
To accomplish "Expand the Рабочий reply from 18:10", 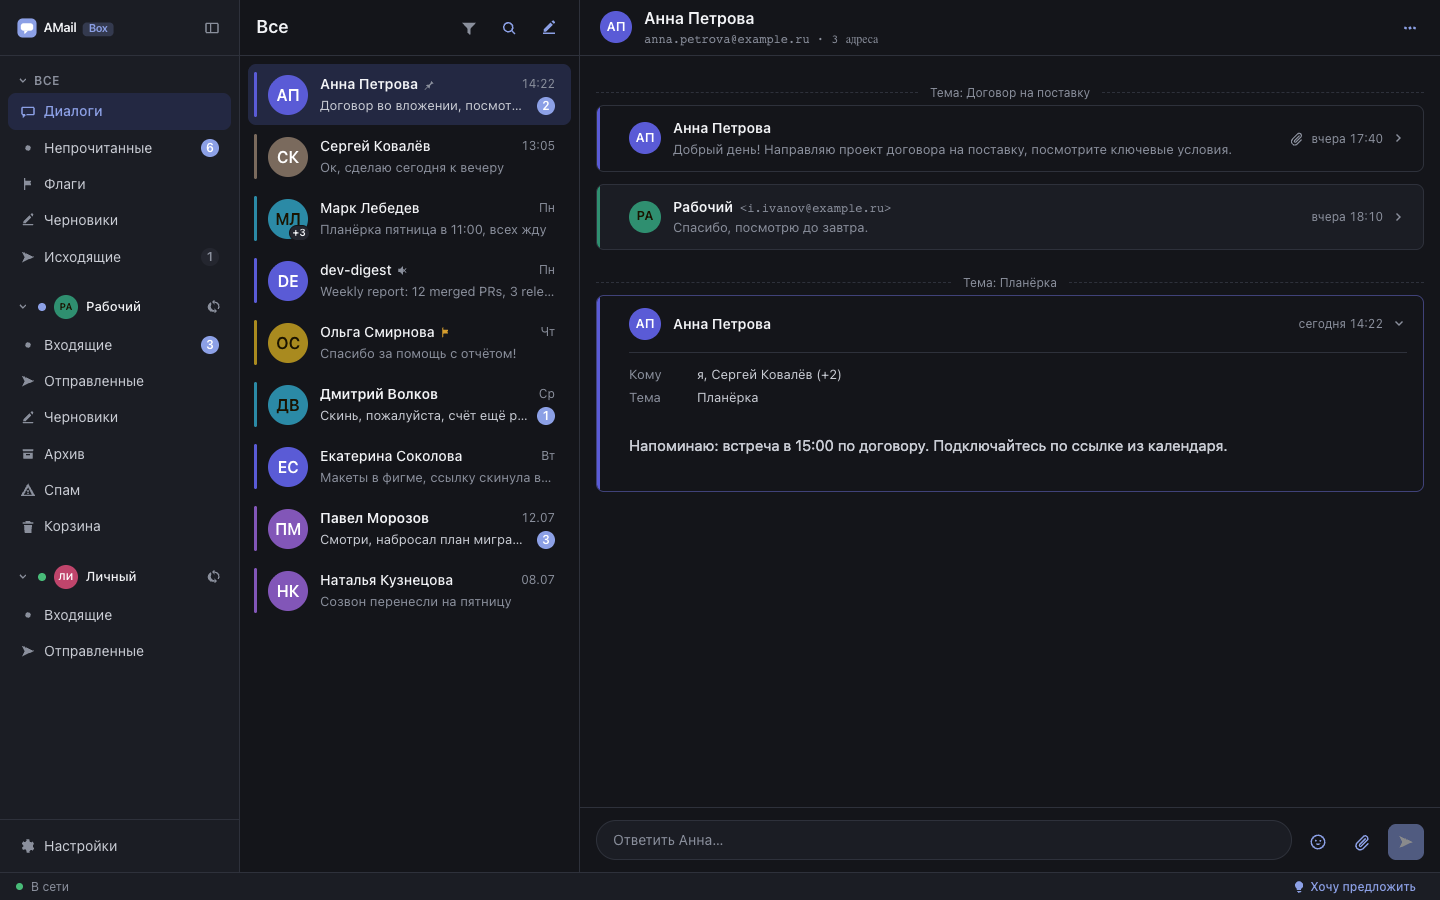I will click(1399, 217).
